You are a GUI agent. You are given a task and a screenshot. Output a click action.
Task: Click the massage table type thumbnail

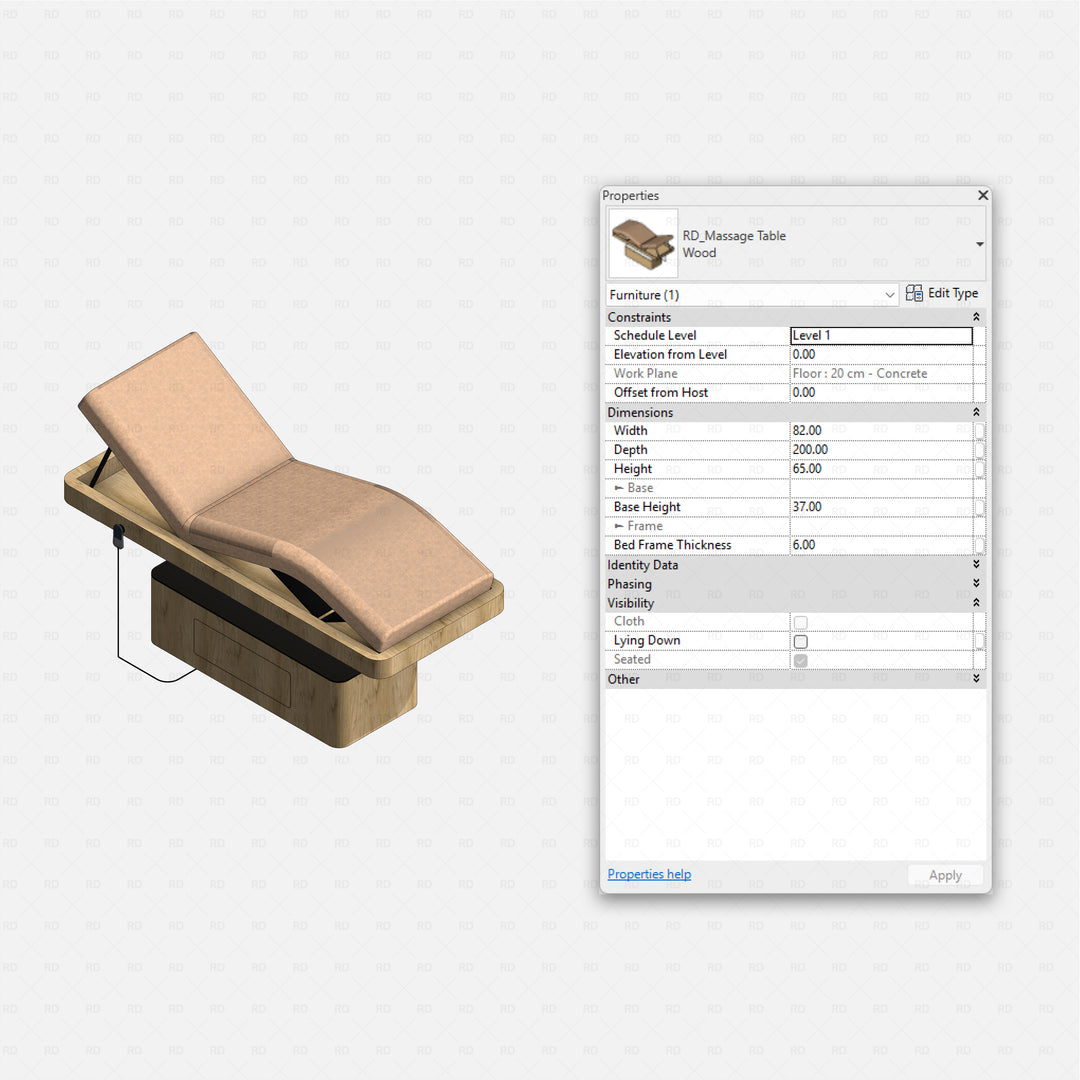coord(643,244)
